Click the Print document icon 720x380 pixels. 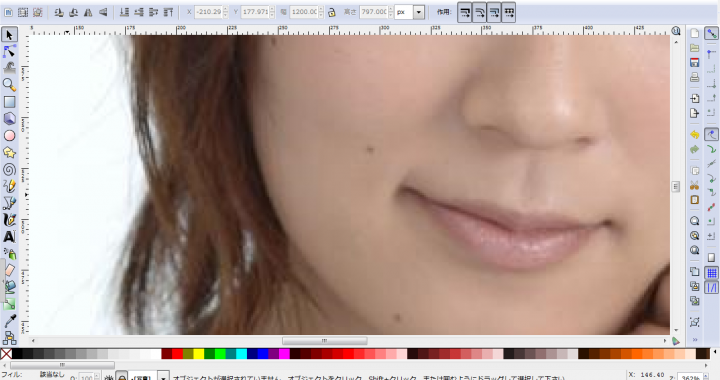pyautogui.click(x=694, y=77)
